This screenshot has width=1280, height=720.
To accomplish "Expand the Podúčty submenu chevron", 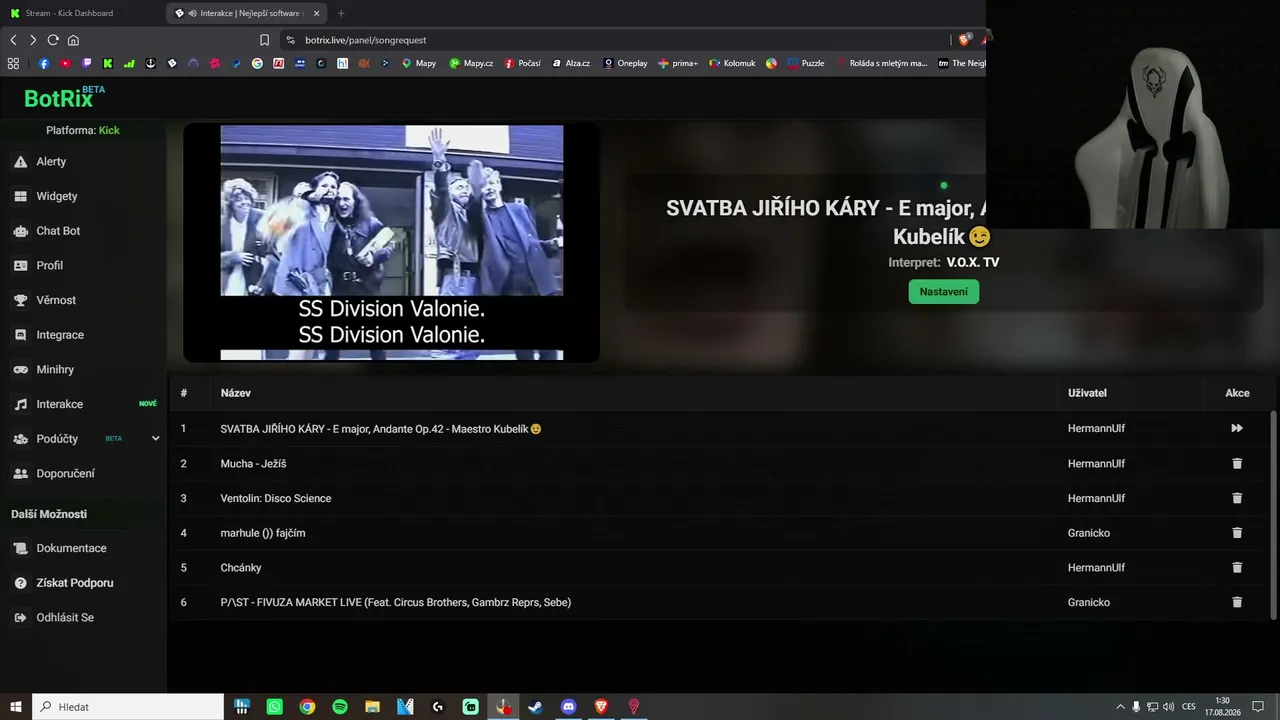I will [x=155, y=439].
